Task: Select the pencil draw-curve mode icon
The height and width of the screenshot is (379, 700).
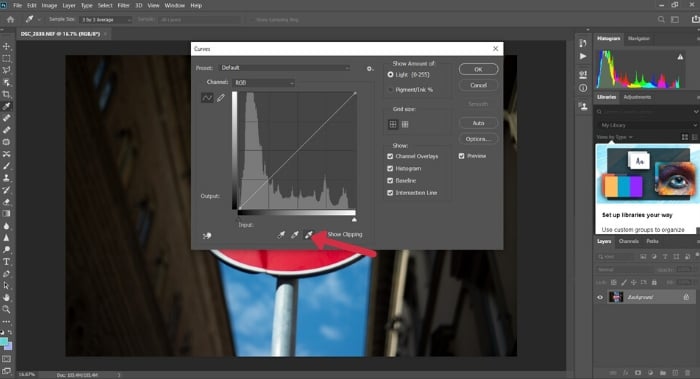Action: pos(221,98)
